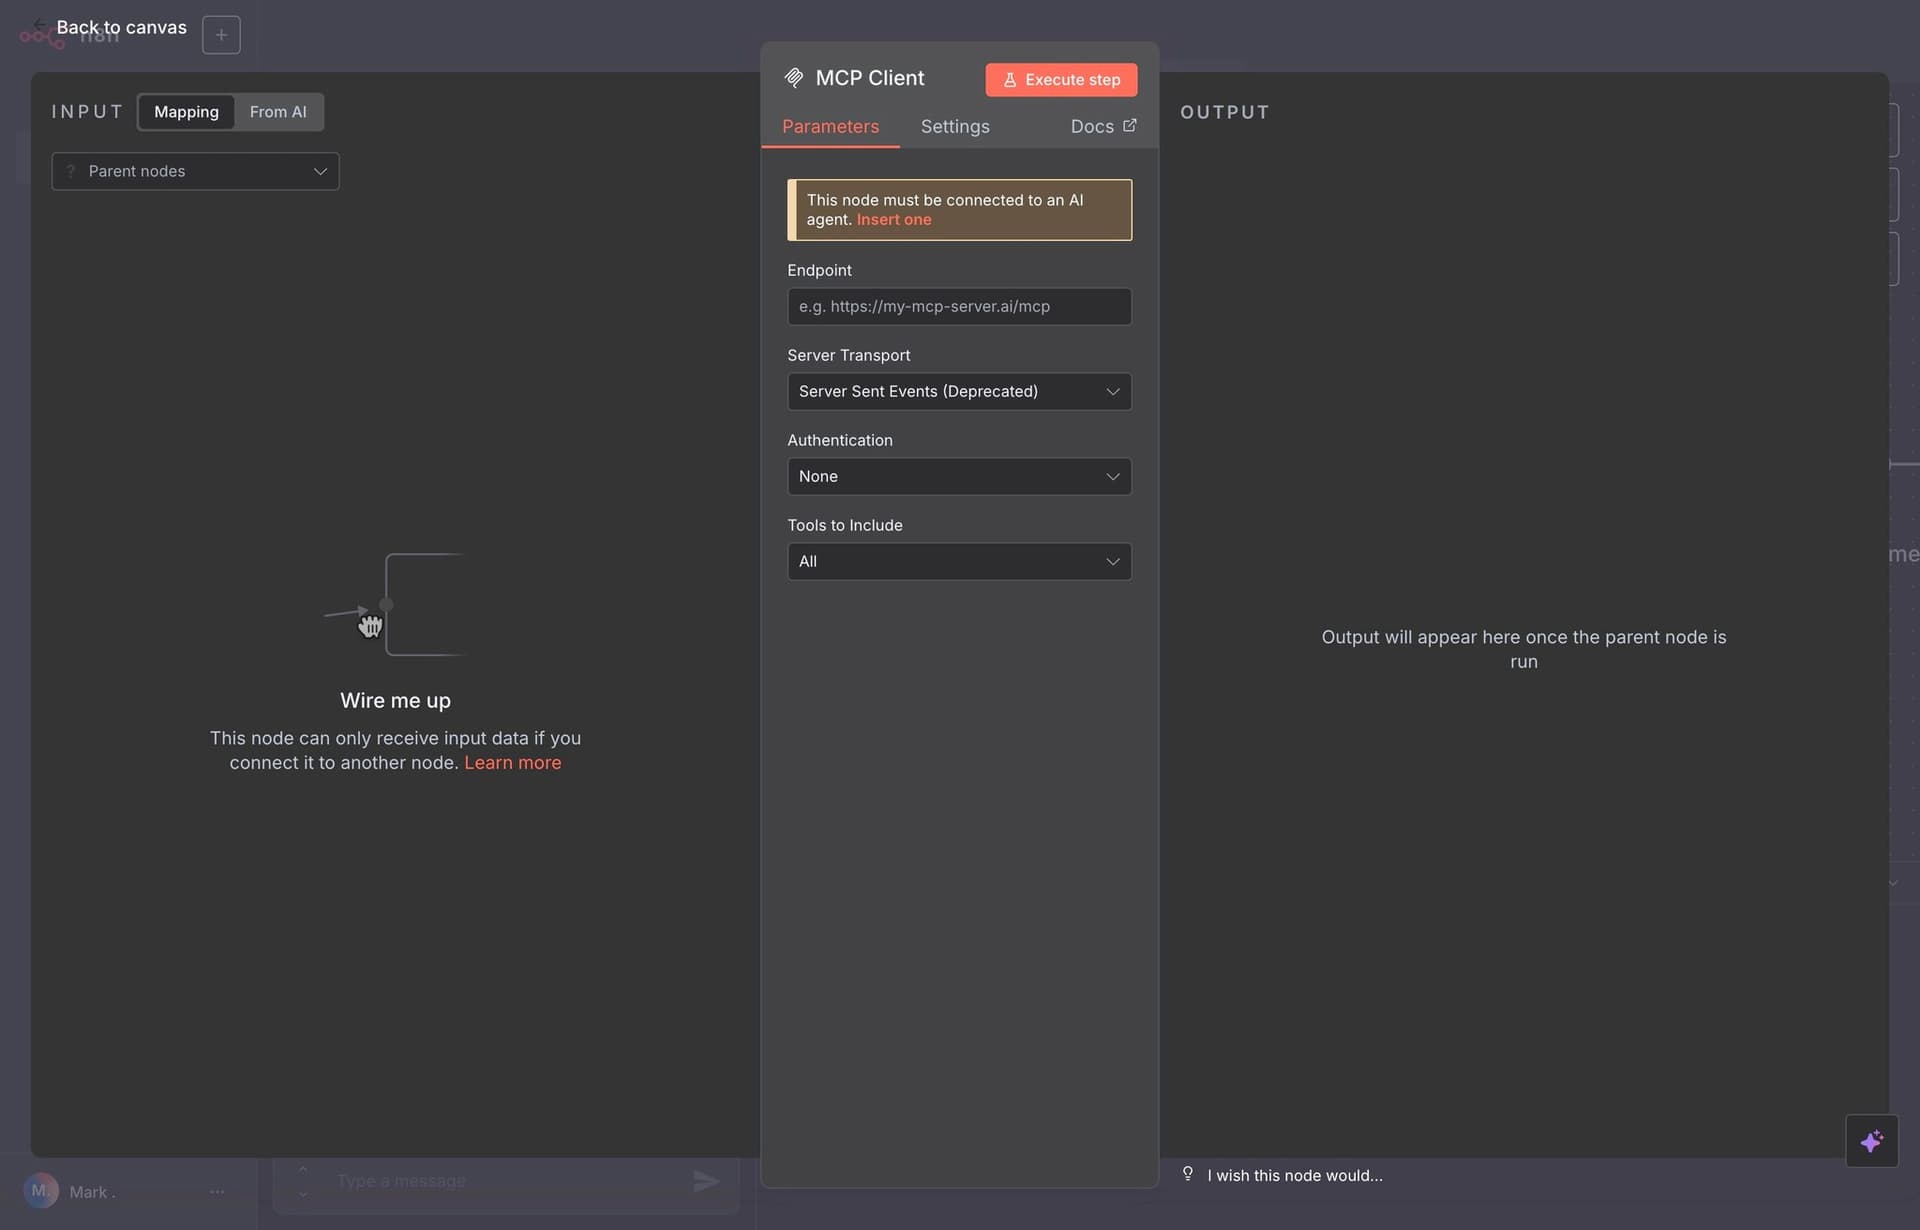Viewport: 1920px width, 1230px height.
Task: Click Learn more link under Wire me up
Action: (x=512, y=763)
